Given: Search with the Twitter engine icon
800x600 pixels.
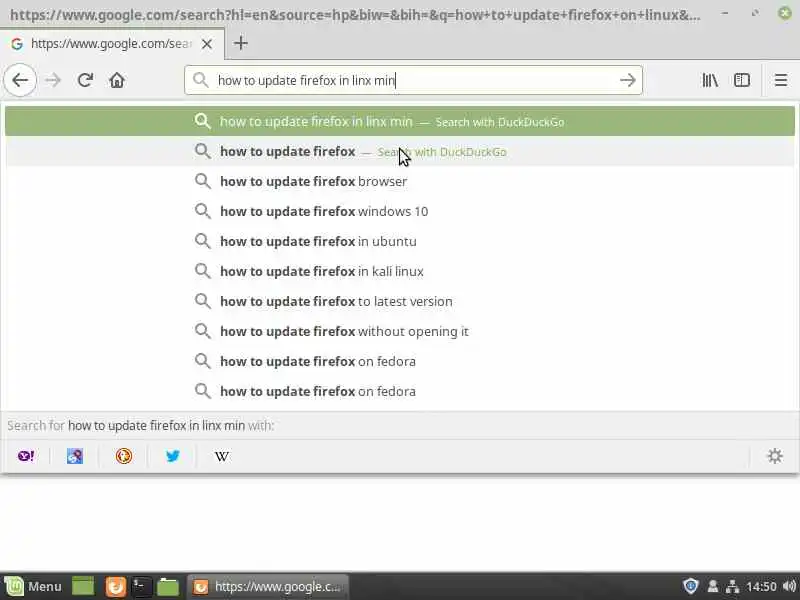Looking at the screenshot, I should tap(172, 456).
